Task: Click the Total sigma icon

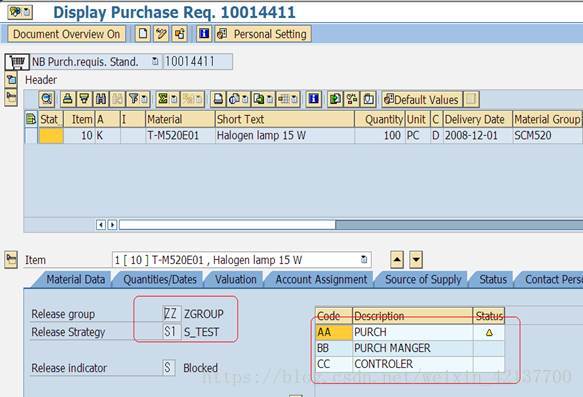Action: click(163, 99)
